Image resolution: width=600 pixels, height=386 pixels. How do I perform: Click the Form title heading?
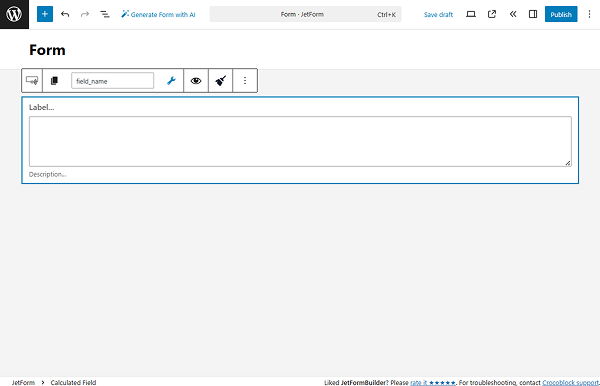click(x=47, y=50)
